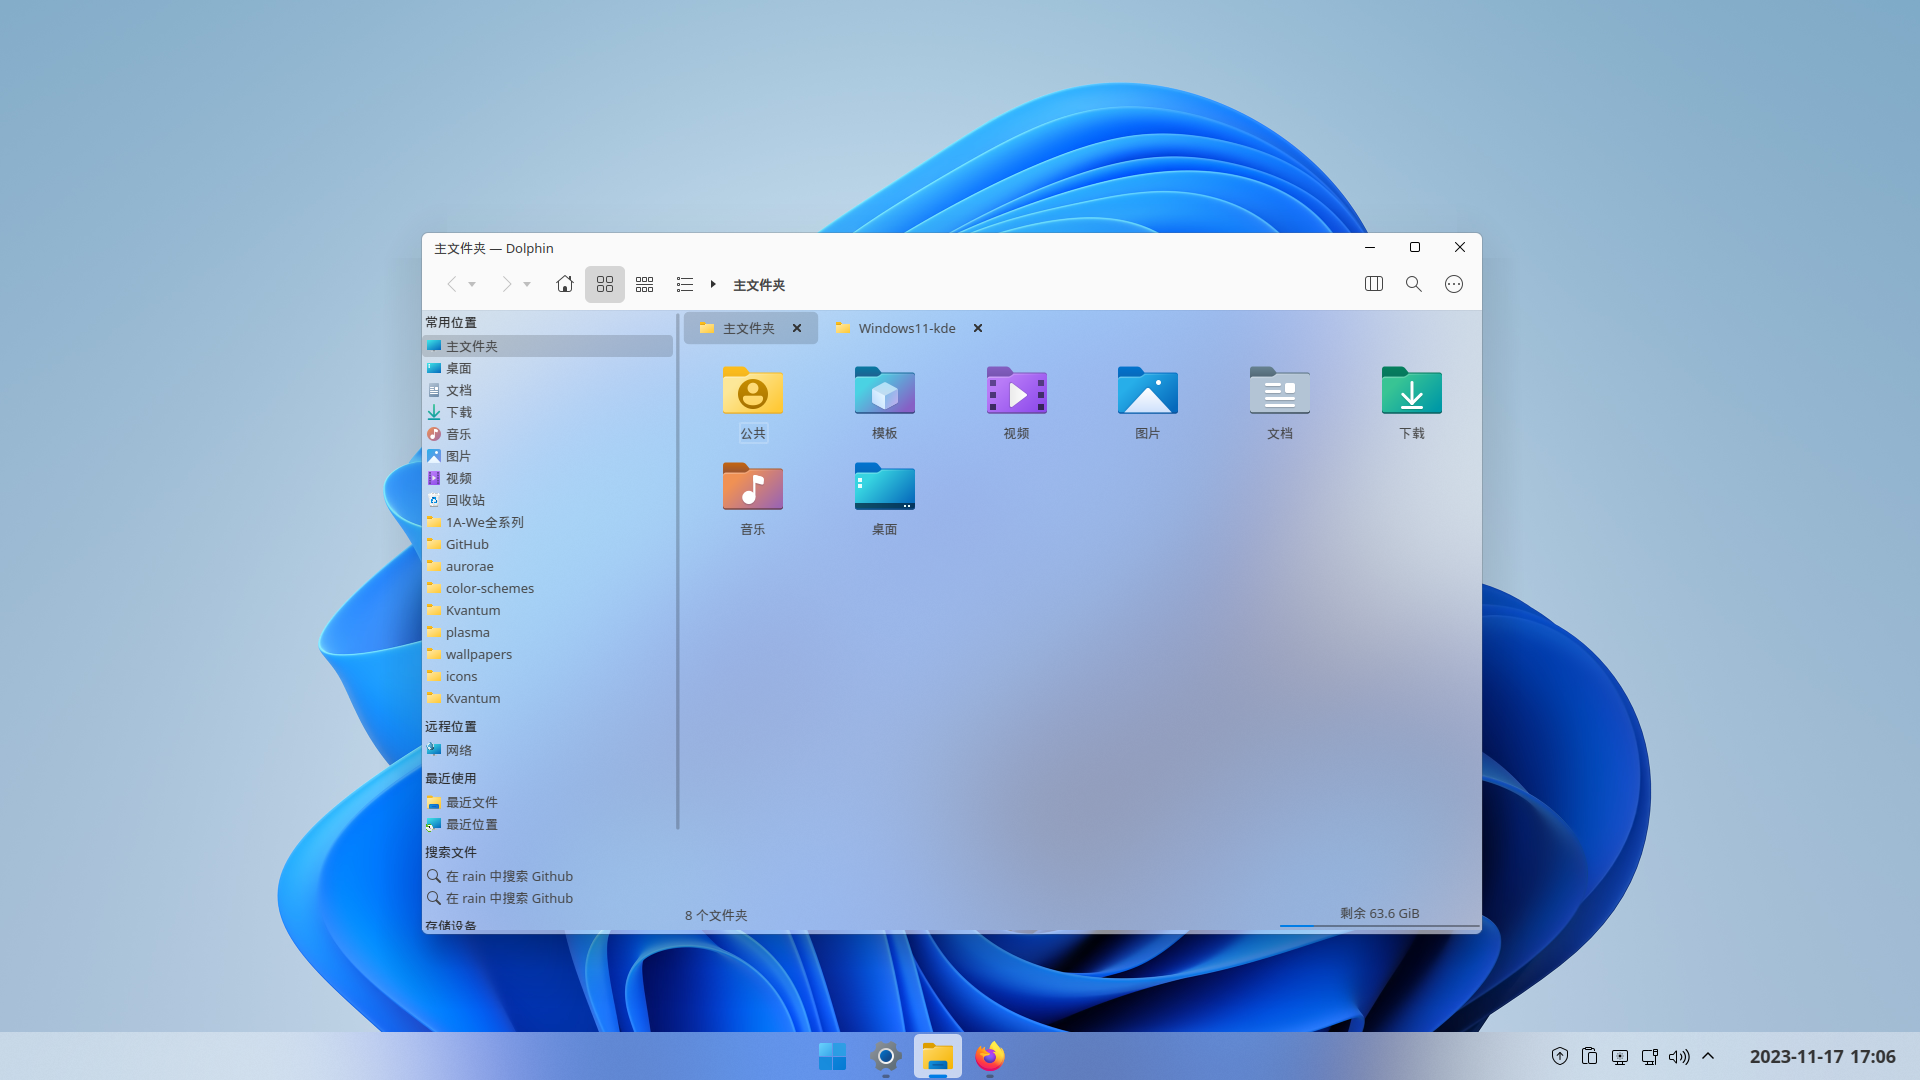Click the 搜索文件 section header
Screen dimensions: 1920x1080
coord(451,852)
